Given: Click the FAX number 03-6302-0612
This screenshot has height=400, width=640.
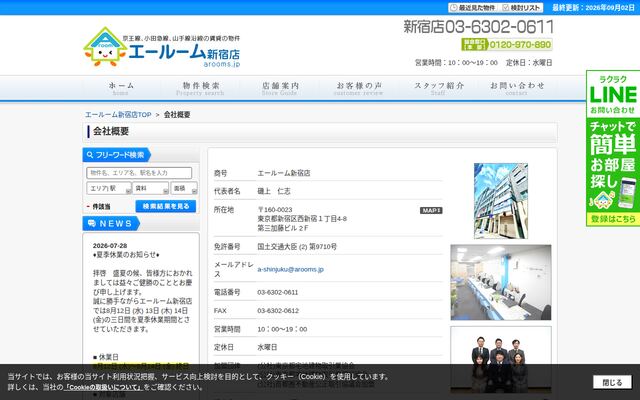Looking at the screenshot, I should 278,311.
